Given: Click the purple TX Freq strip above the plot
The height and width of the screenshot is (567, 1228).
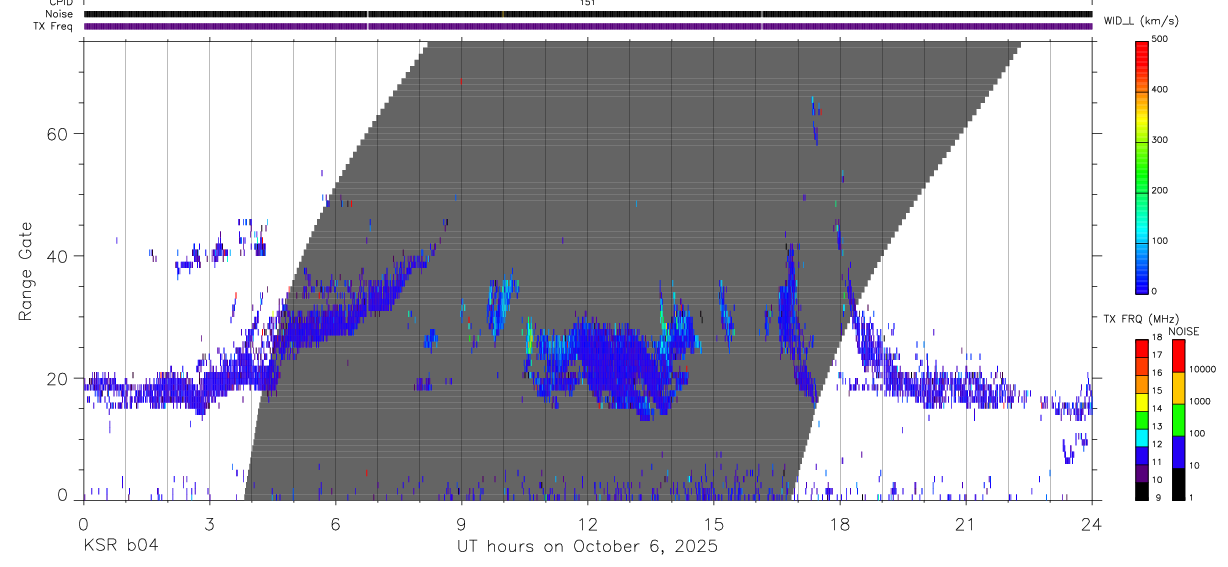Looking at the screenshot, I should click(x=588, y=26).
